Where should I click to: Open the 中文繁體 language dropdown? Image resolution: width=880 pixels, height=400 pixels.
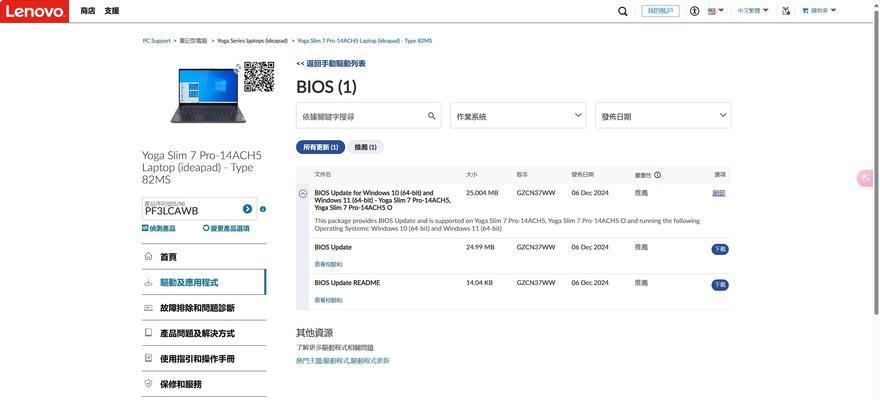pyautogui.click(x=753, y=11)
